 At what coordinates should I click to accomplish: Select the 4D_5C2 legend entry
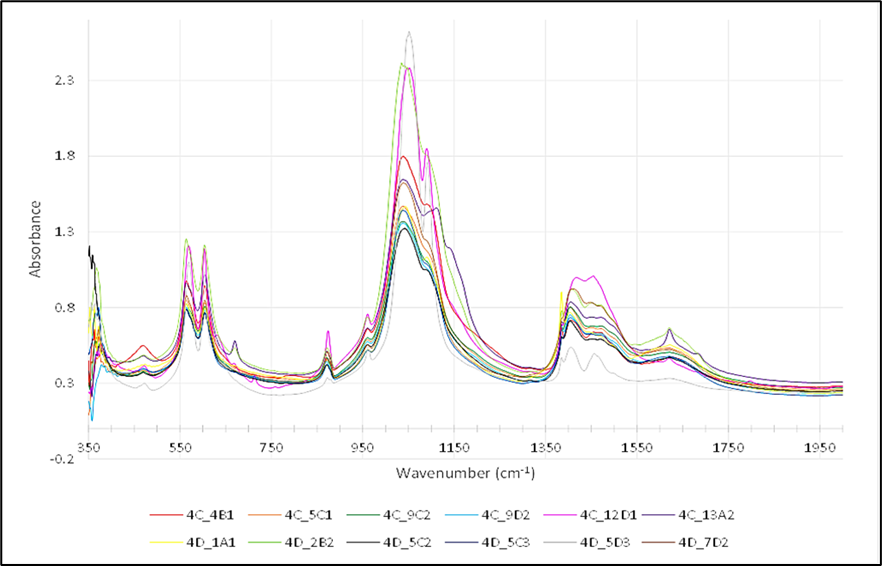(x=407, y=542)
